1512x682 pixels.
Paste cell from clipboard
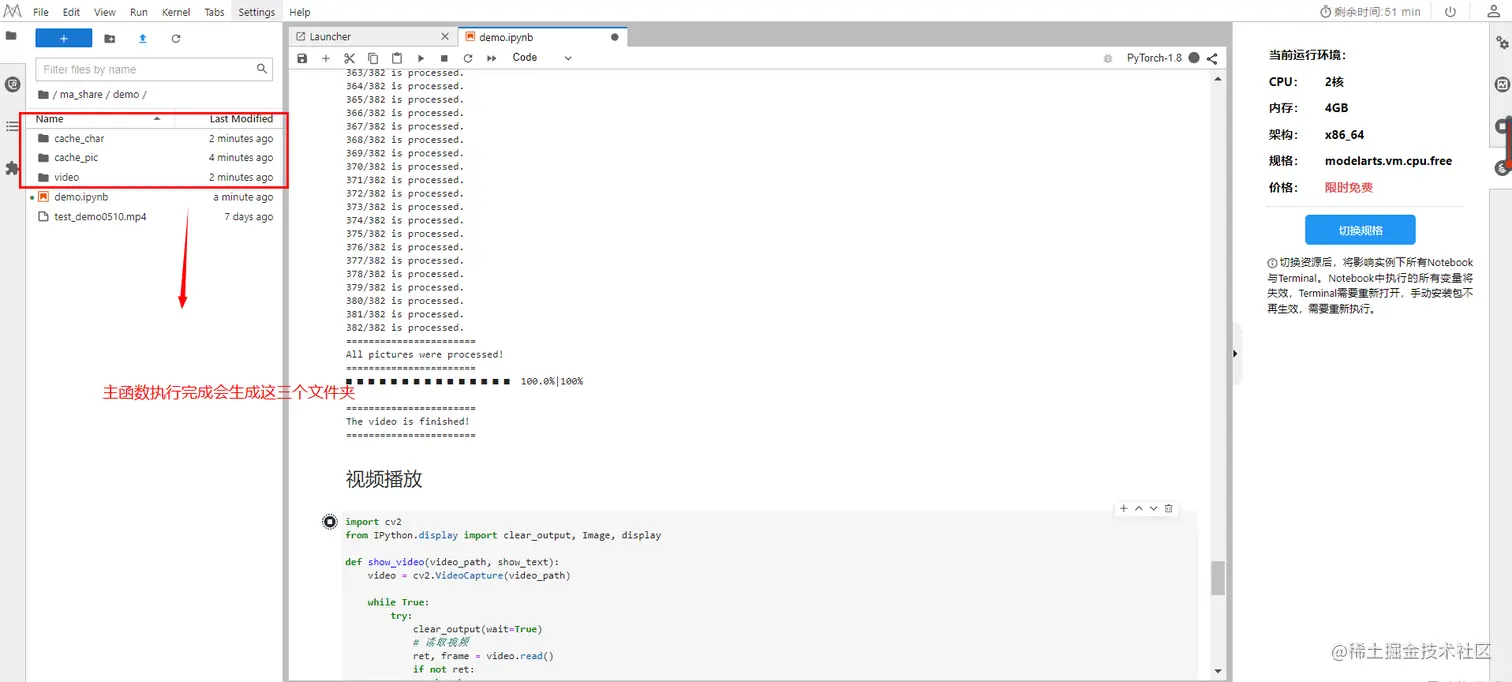pyautogui.click(x=397, y=58)
